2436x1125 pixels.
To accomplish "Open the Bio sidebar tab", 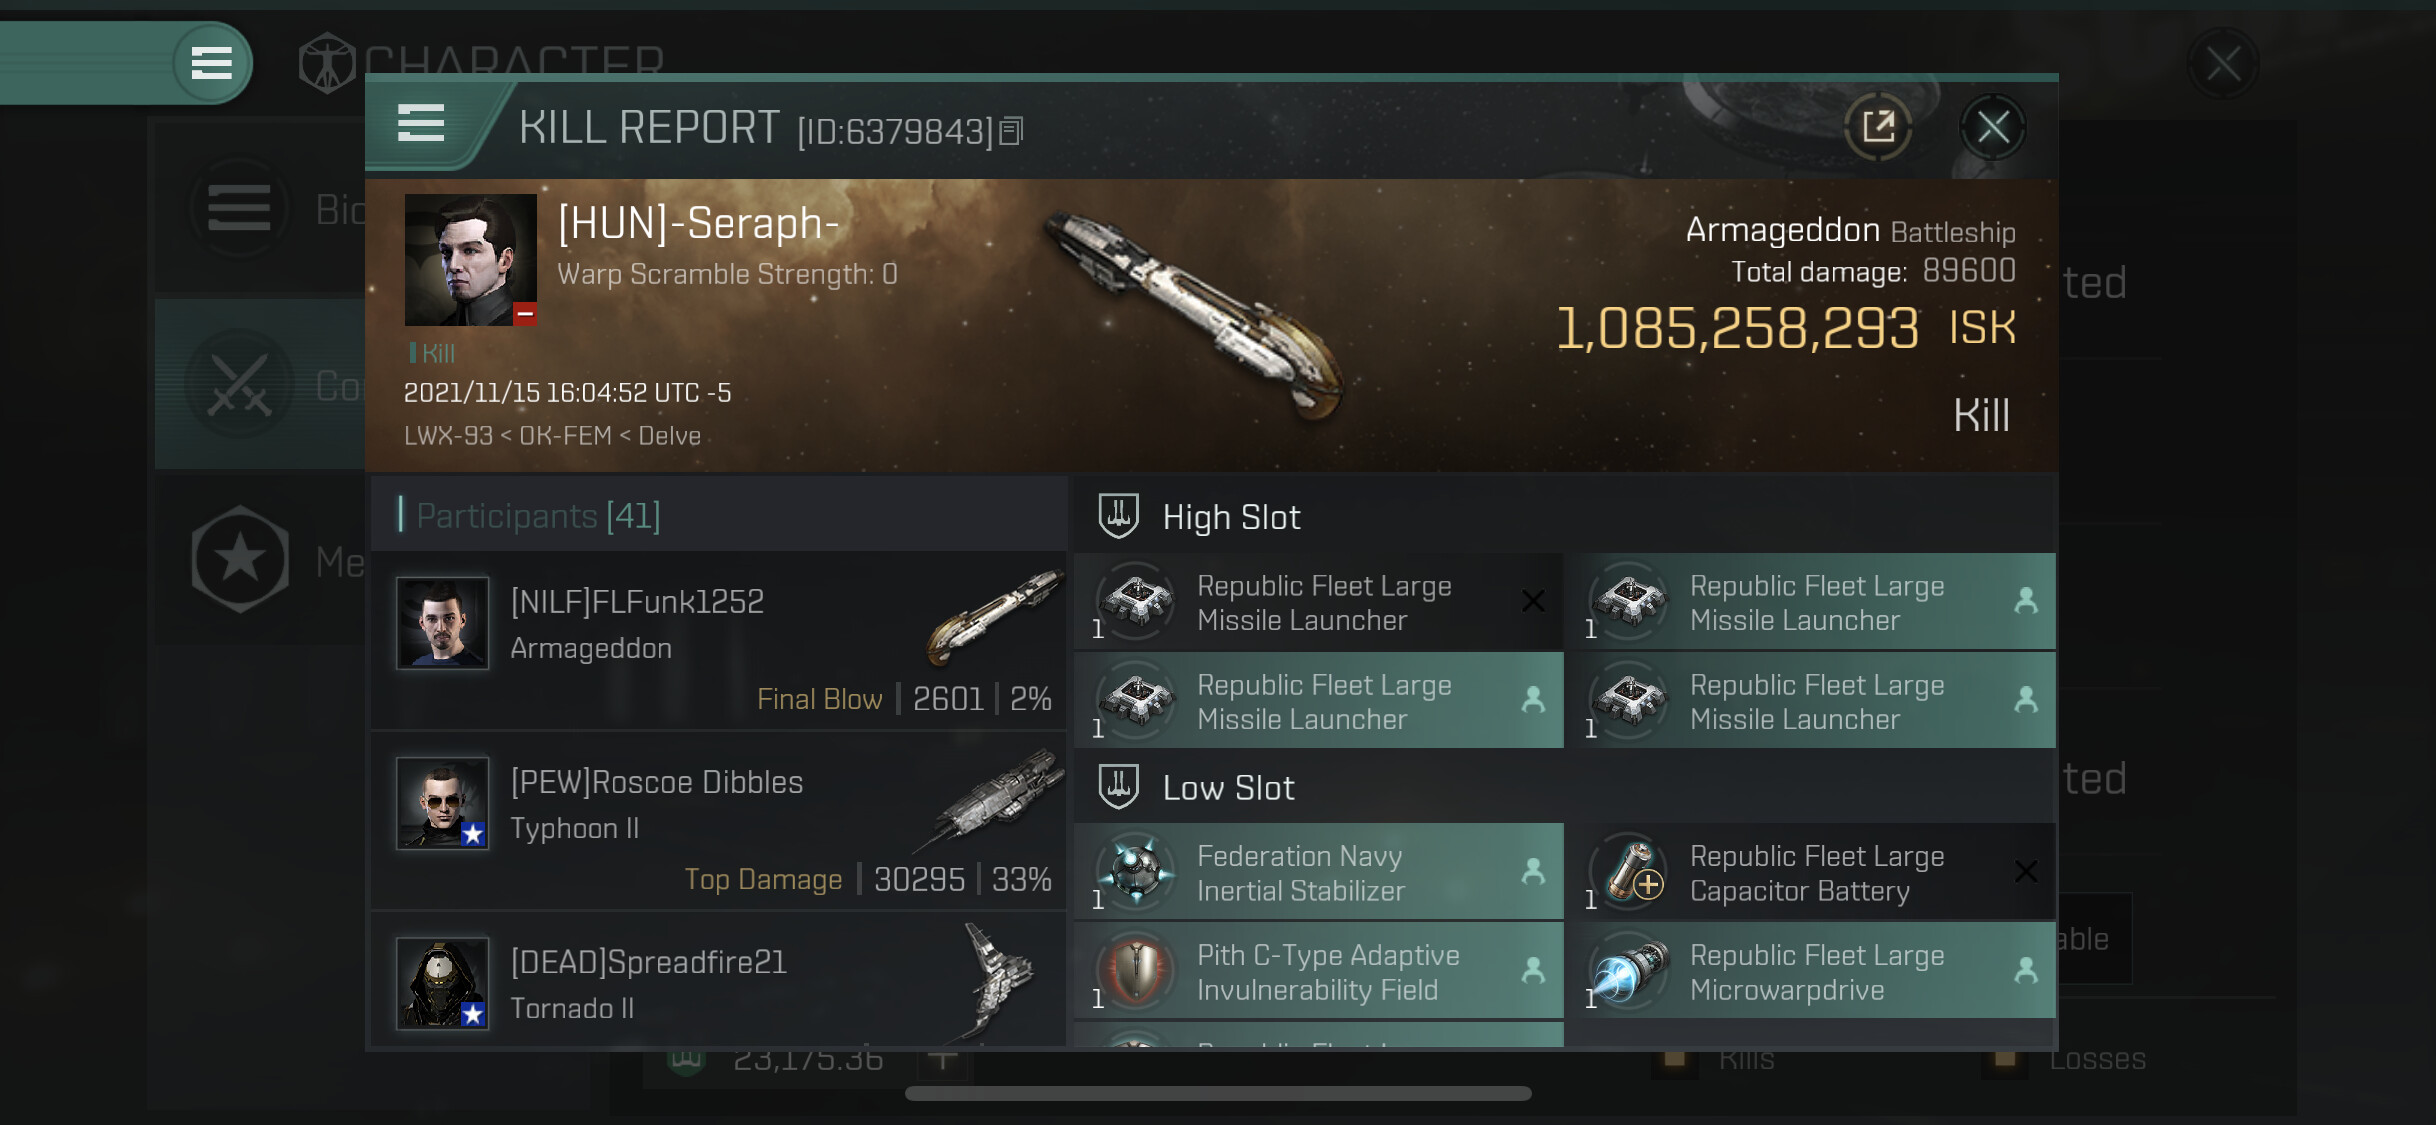I will click(260, 209).
